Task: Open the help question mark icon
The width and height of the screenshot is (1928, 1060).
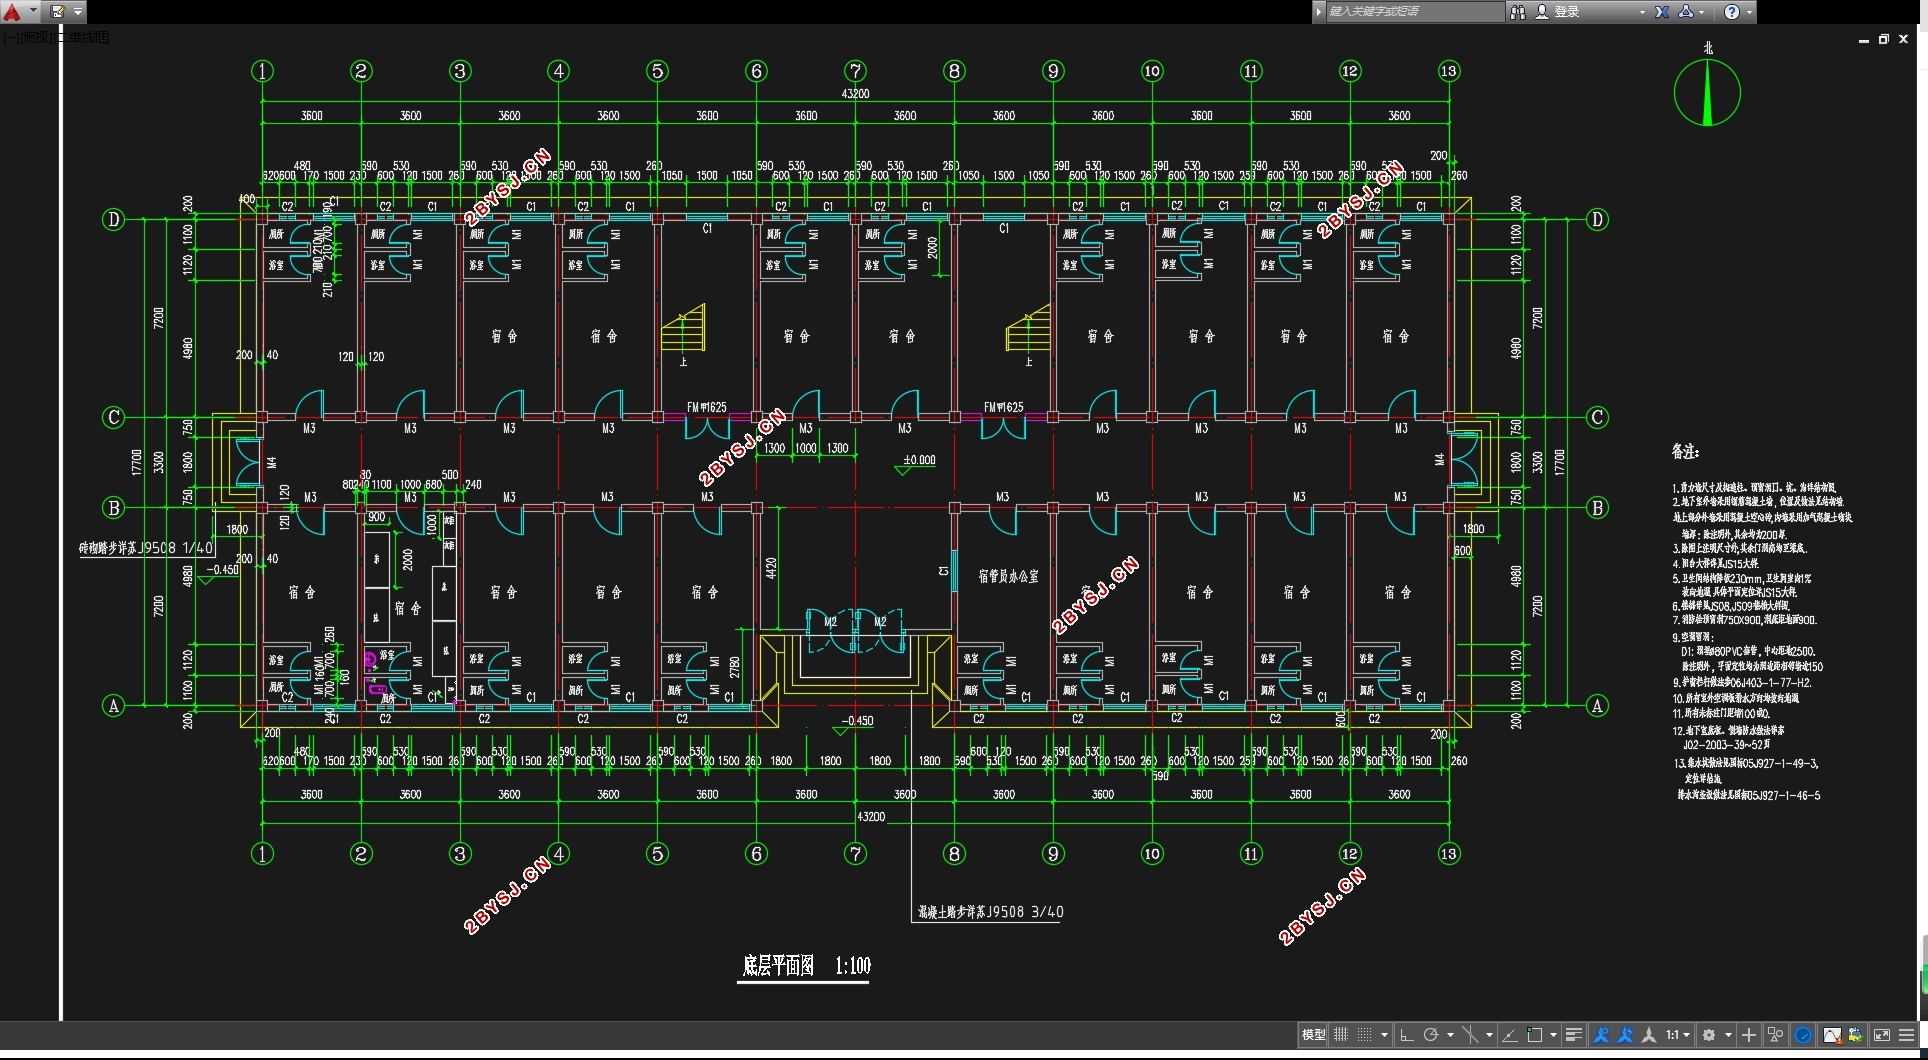Action: point(1732,12)
